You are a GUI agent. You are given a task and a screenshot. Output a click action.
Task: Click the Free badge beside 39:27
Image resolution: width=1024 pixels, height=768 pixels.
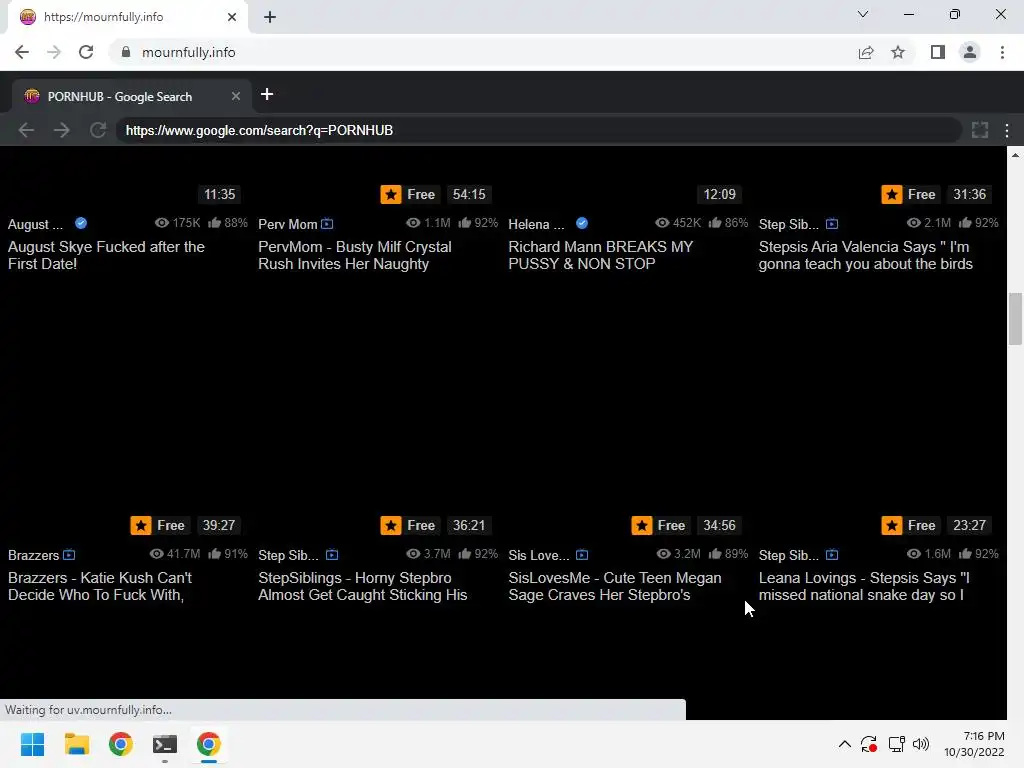(x=160, y=526)
